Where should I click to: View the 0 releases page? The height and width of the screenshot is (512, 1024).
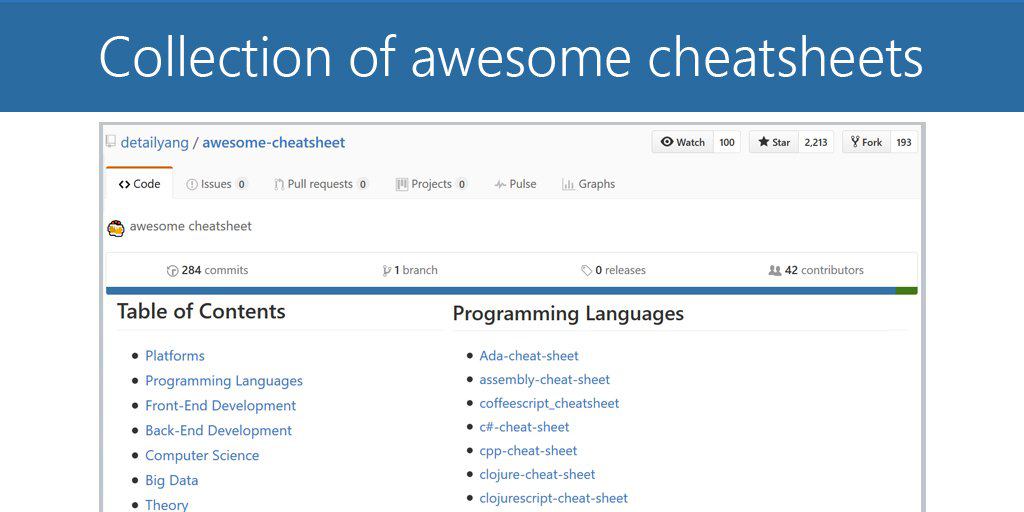click(x=613, y=270)
